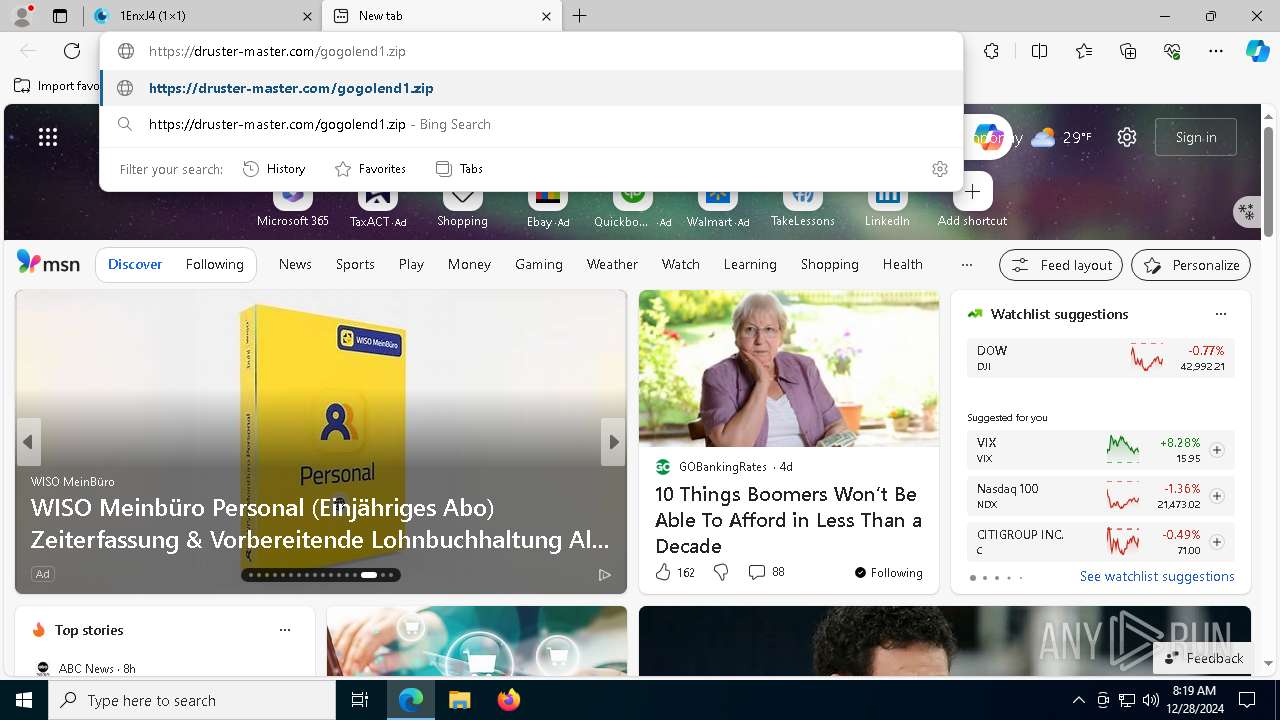
Task: Filter search by History
Action: [274, 169]
